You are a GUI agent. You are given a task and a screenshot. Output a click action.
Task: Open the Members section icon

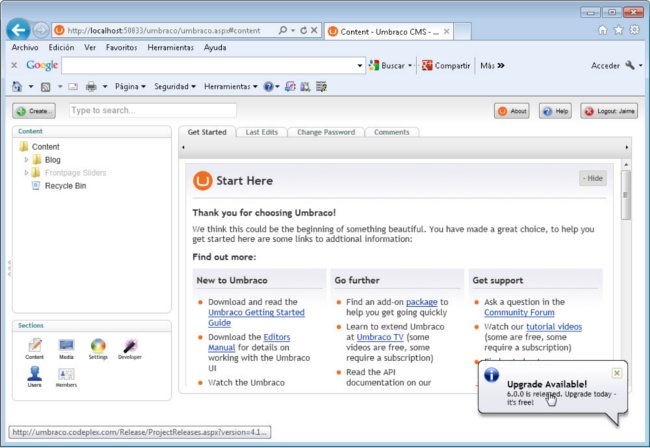66,376
